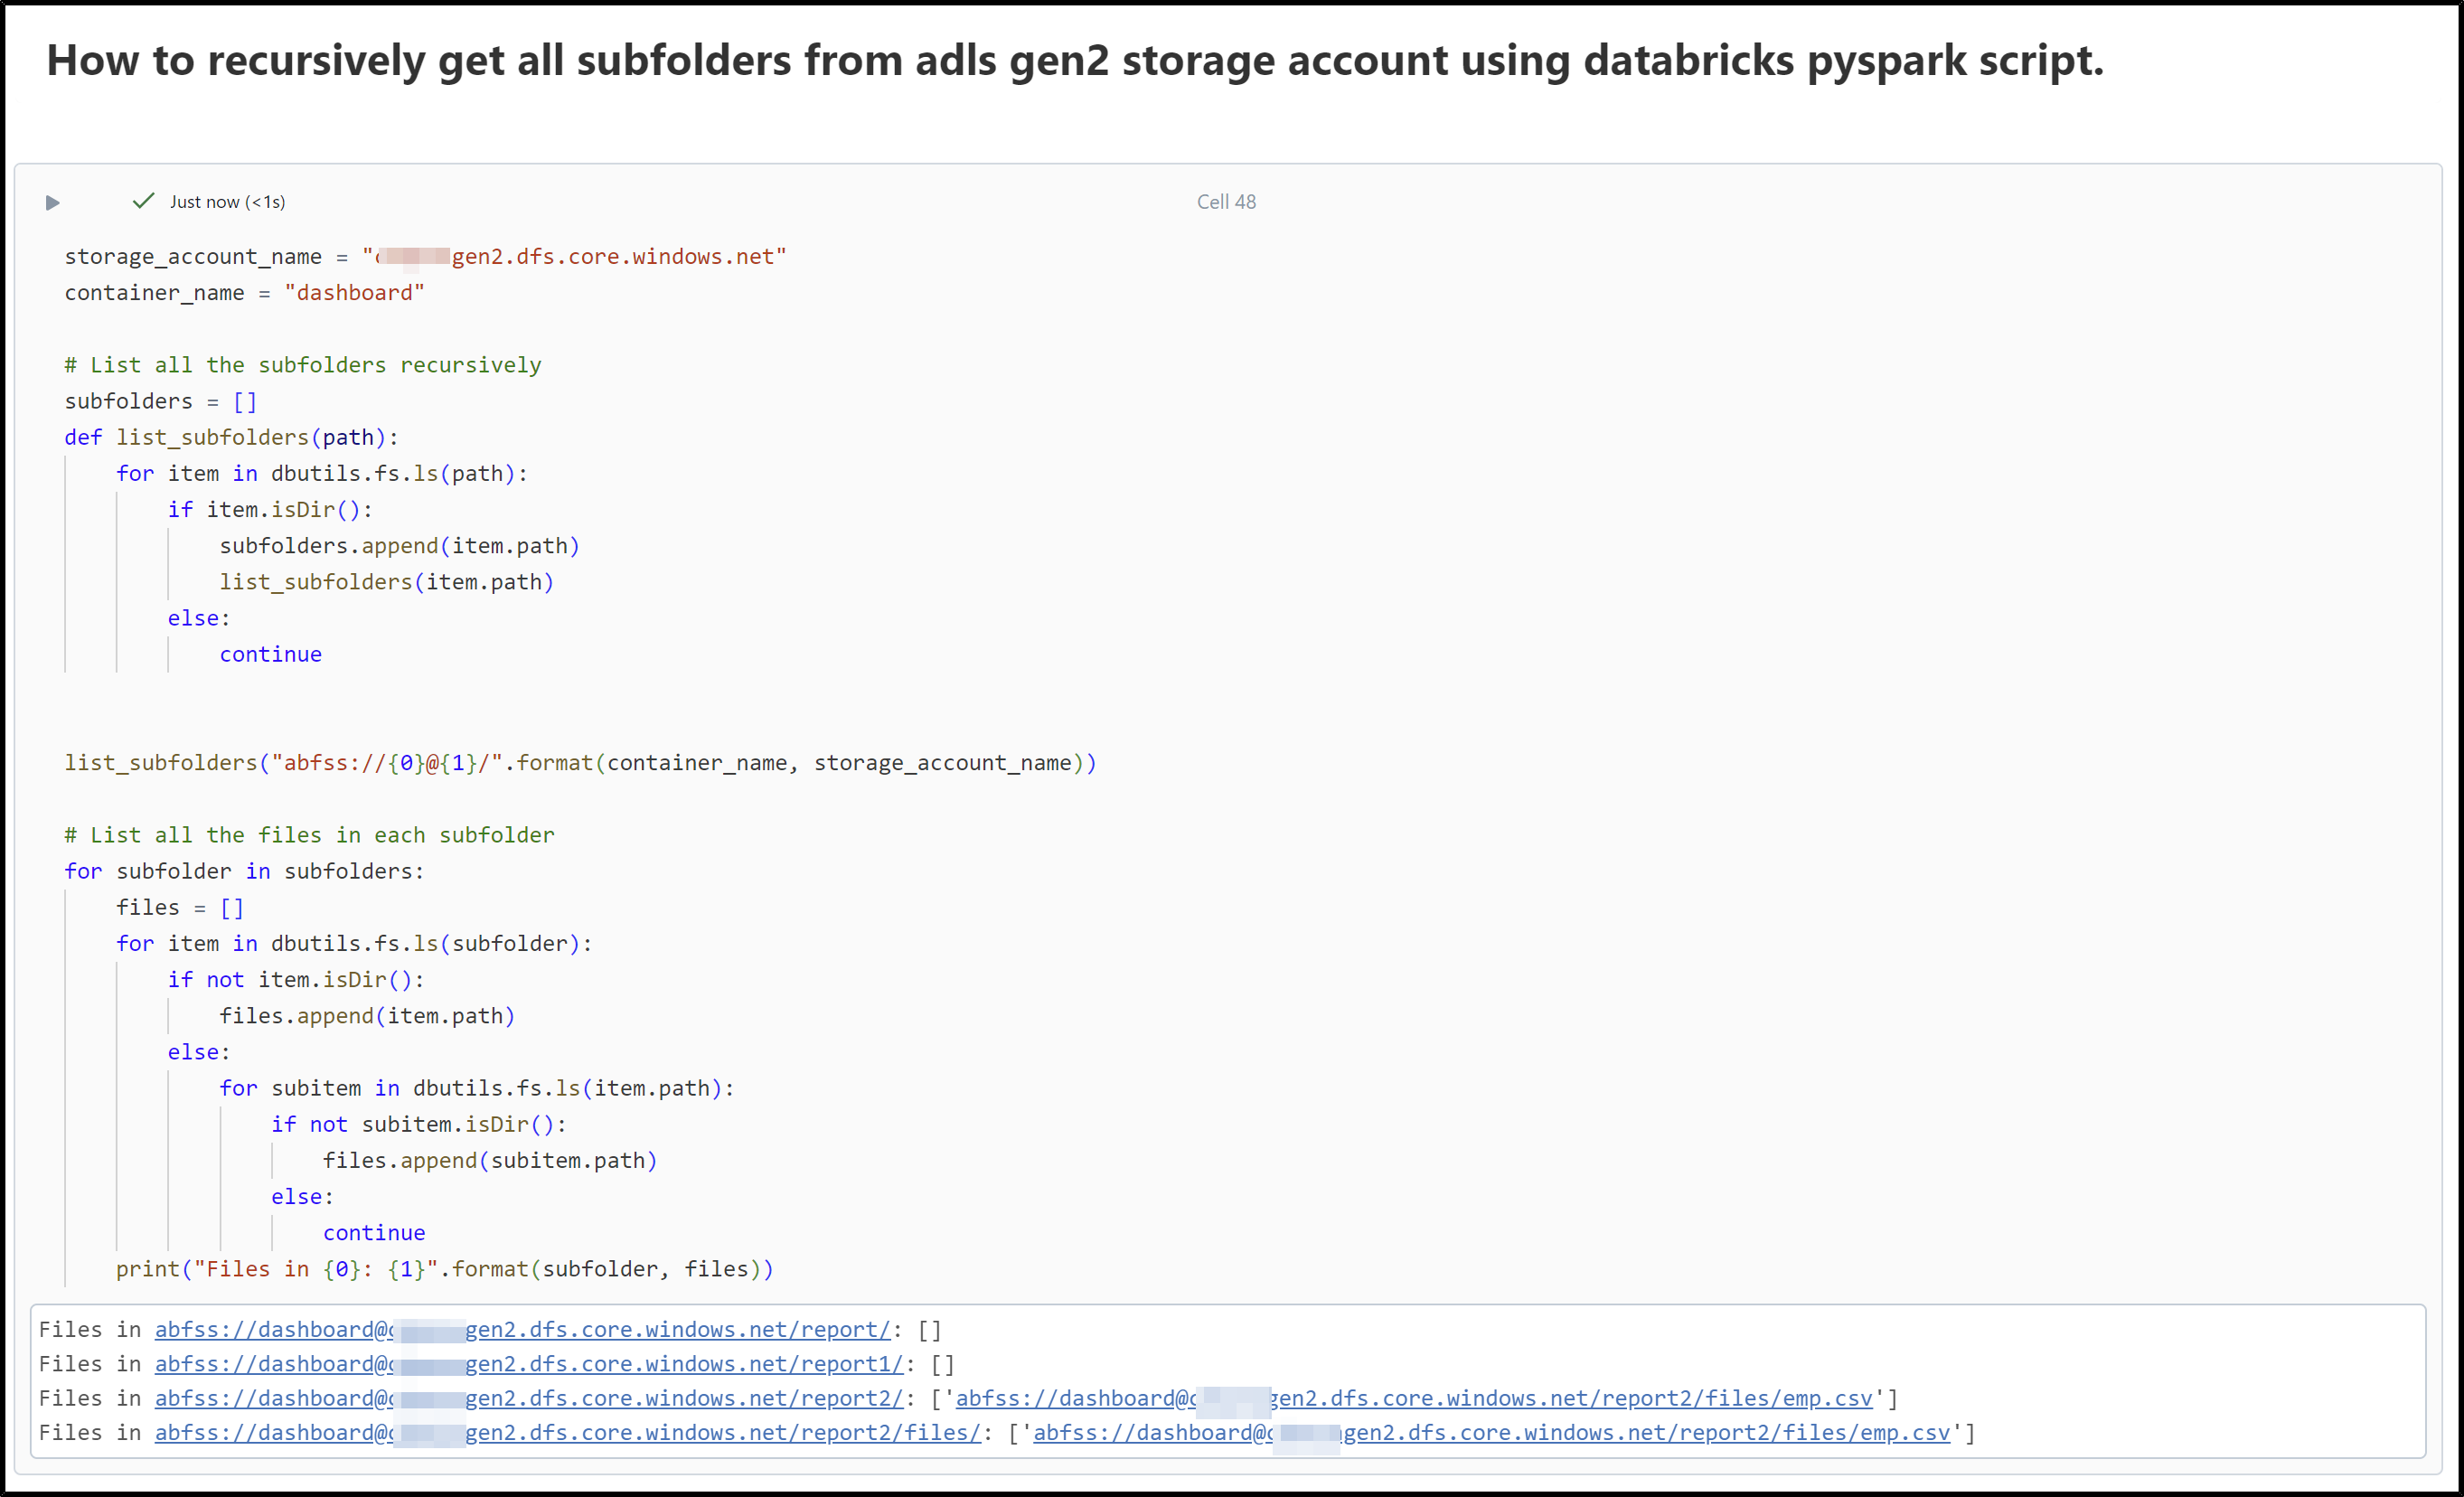Screen dimensions: 2464x1497
Task: Open the report/ folder output link
Action: click(x=520, y=1330)
